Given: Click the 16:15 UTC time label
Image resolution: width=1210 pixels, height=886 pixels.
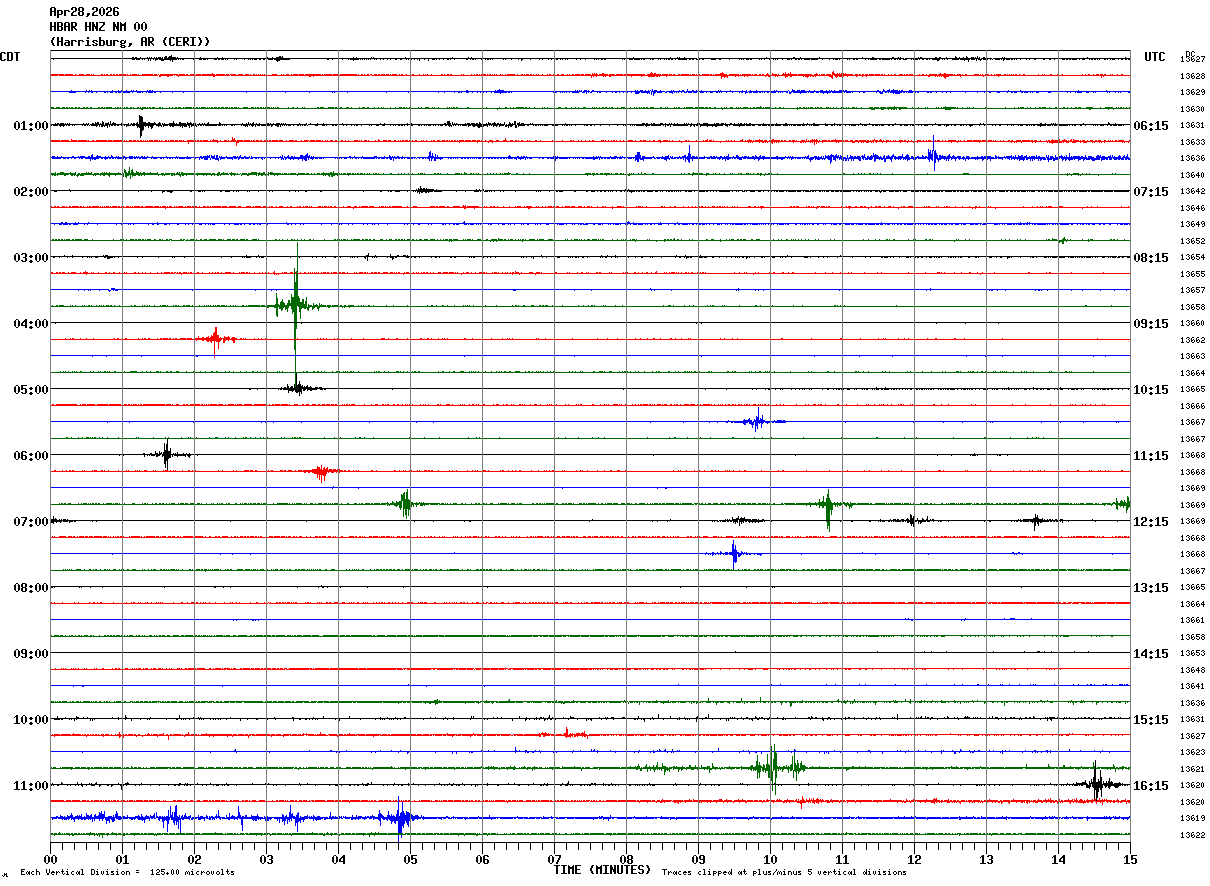Looking at the screenshot, I should pos(1151,786).
